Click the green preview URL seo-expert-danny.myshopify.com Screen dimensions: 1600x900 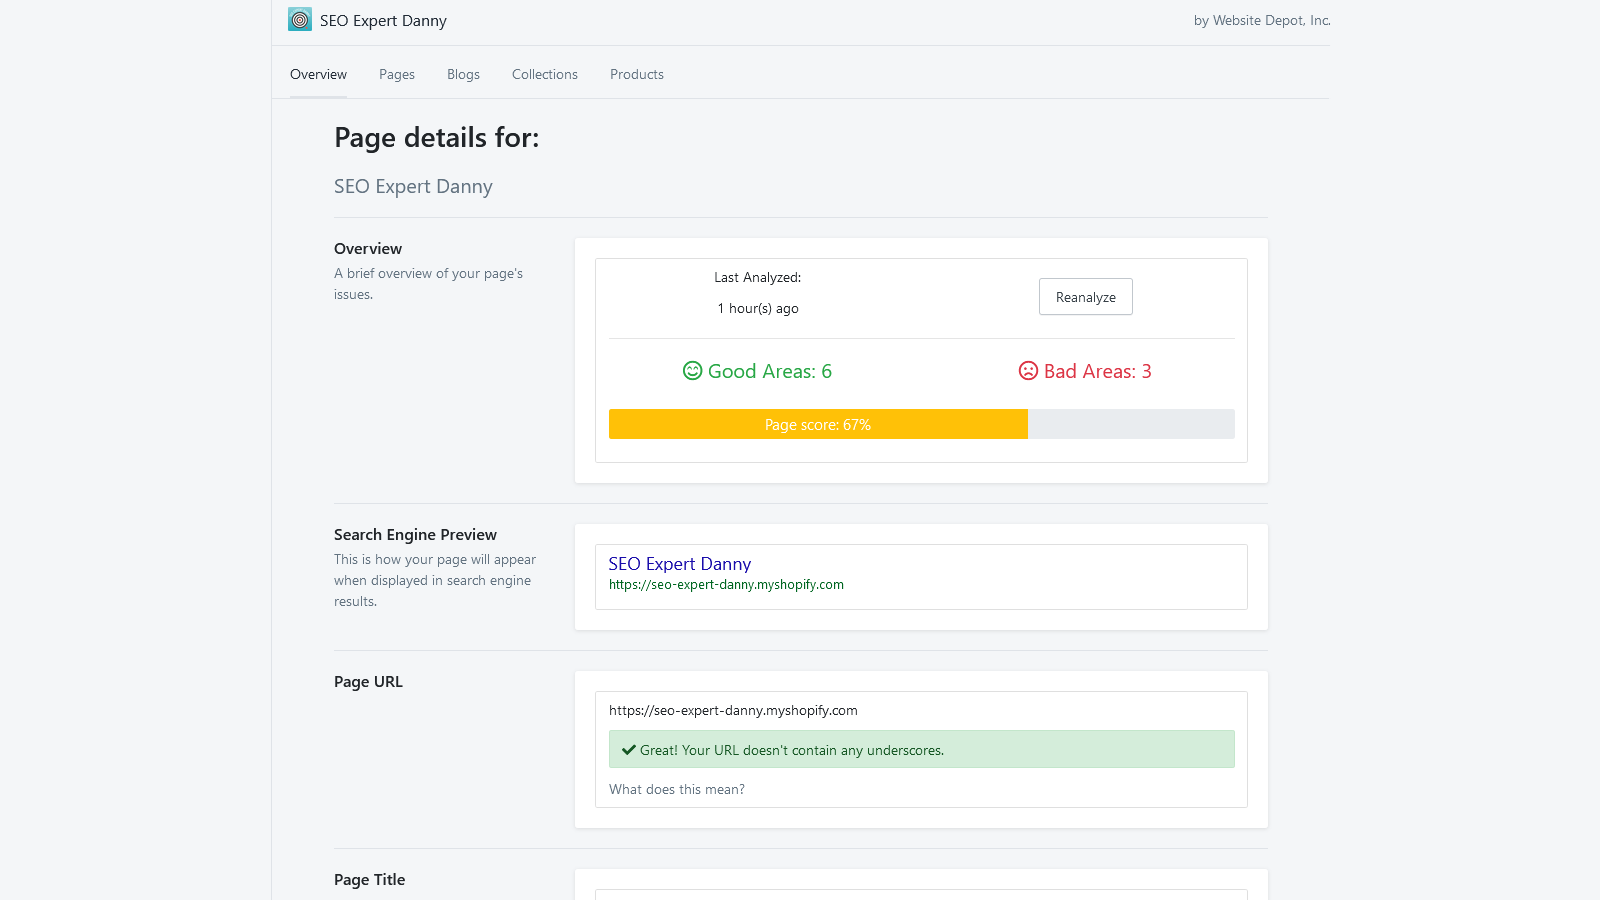(x=726, y=585)
